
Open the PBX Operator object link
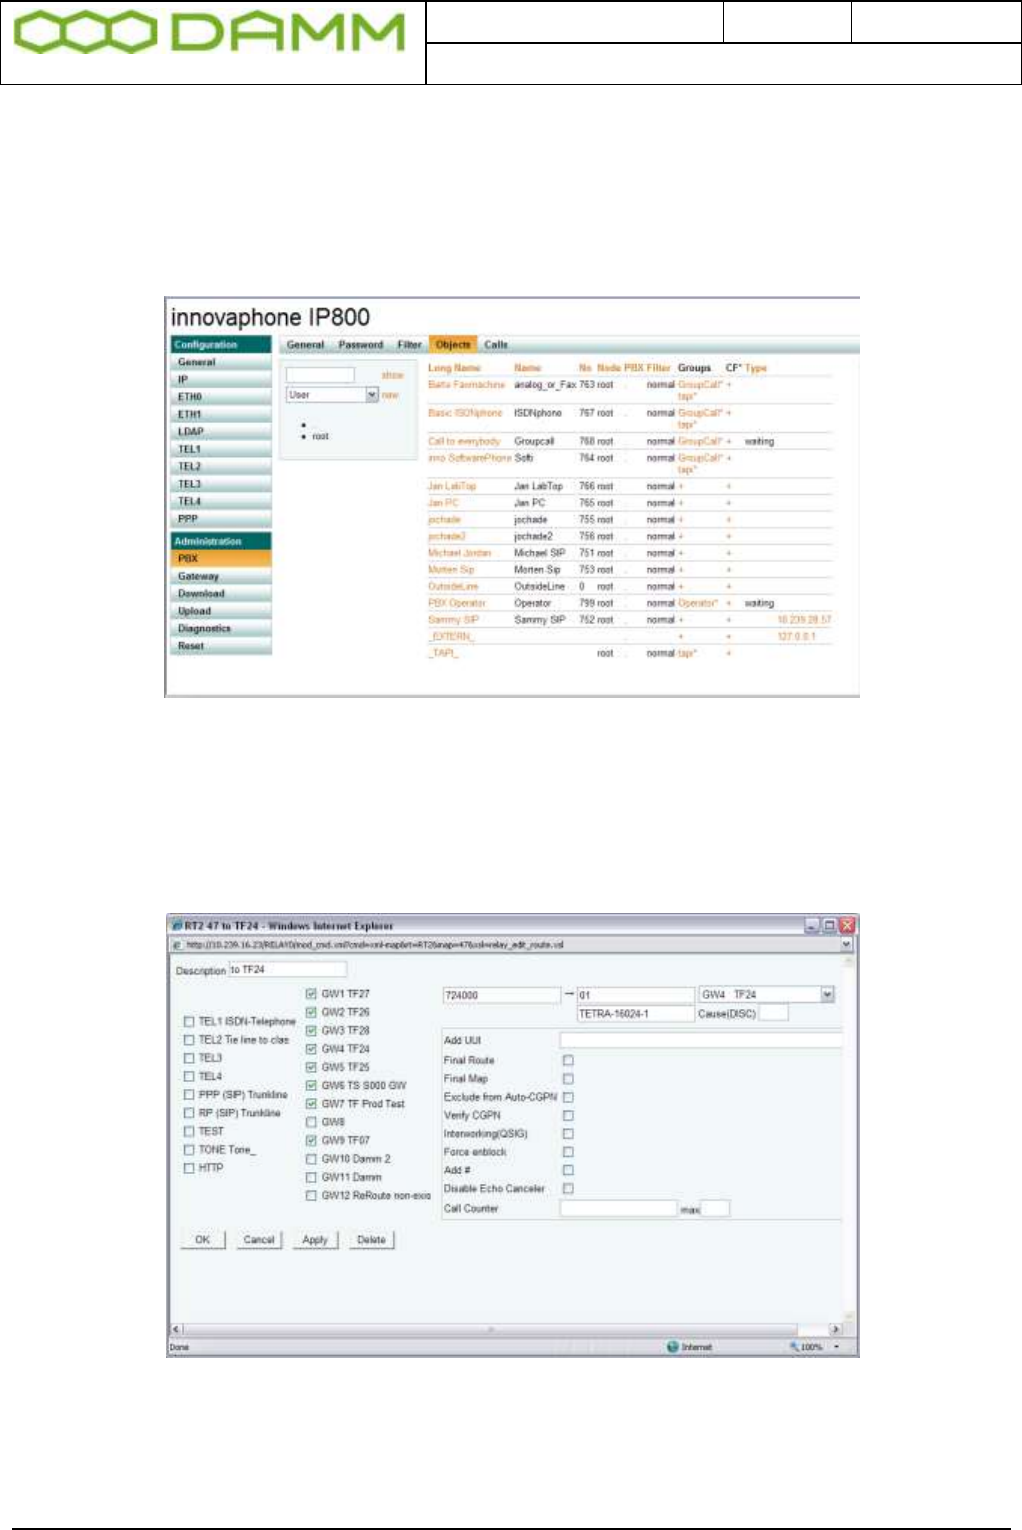click(457, 603)
